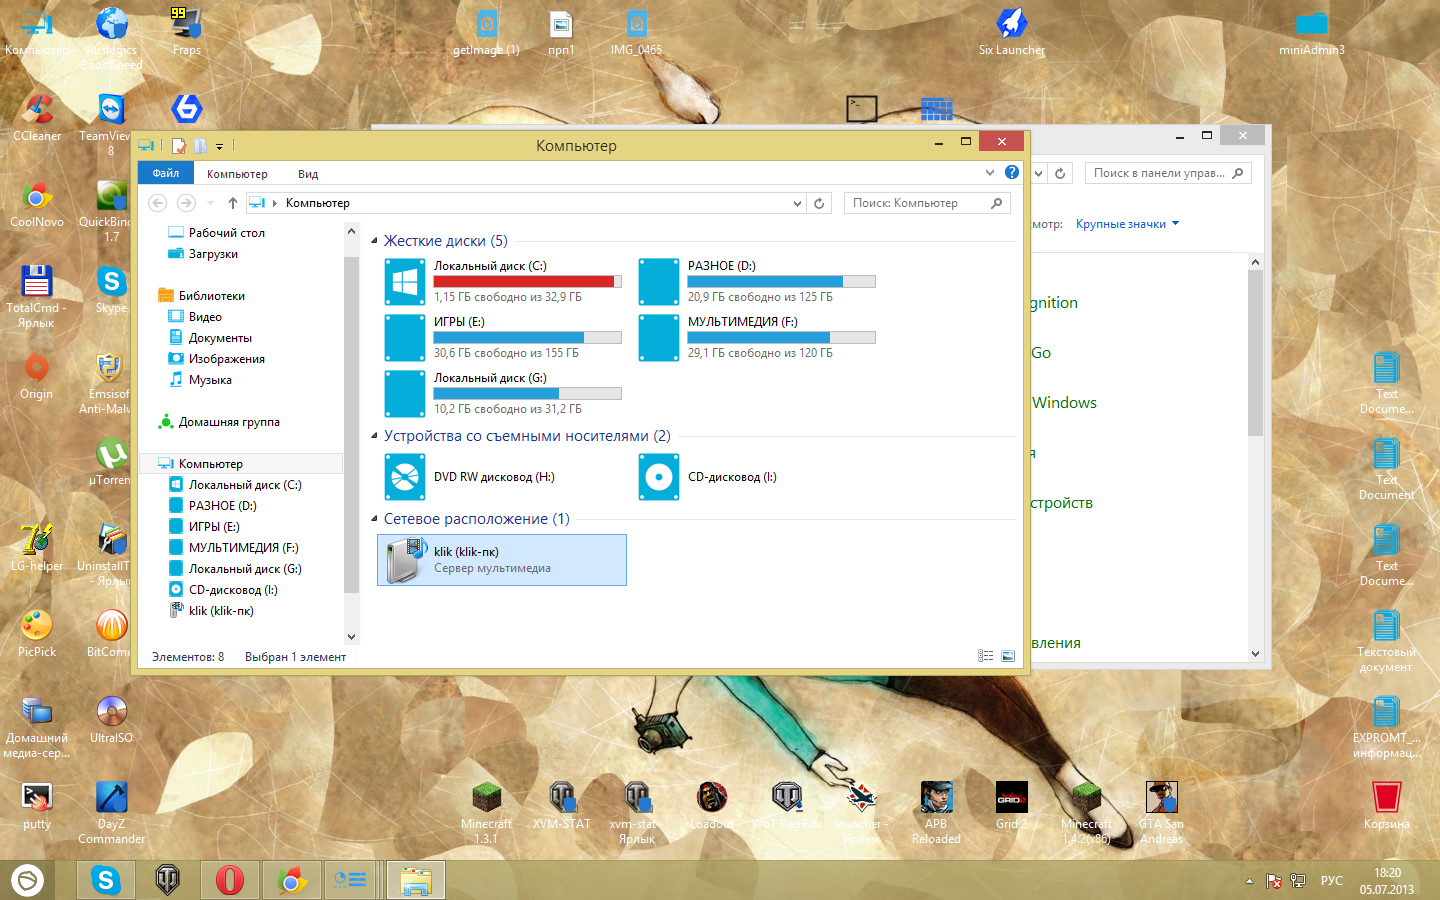Click the clock showing 18:20
This screenshot has width=1440, height=900.
coord(1387,873)
